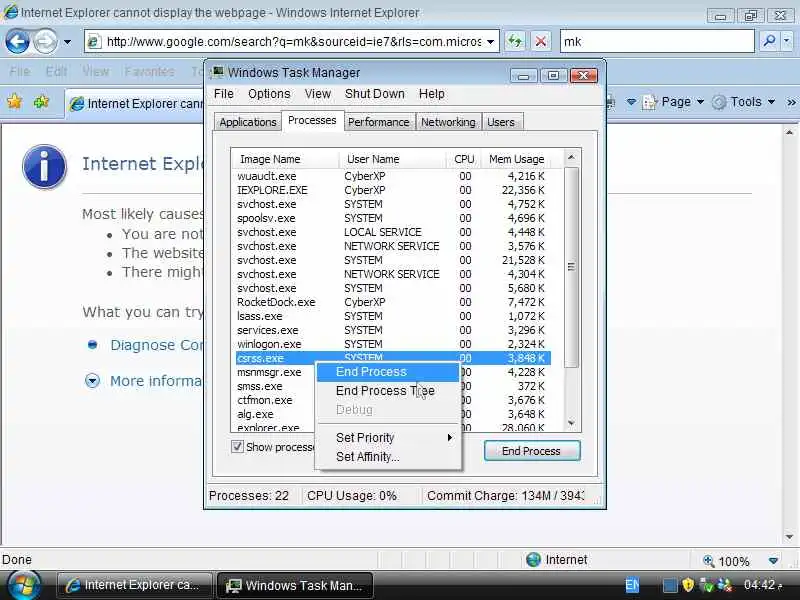Click the Internet zone globe icon
The width and height of the screenshot is (800, 600).
(x=533, y=560)
